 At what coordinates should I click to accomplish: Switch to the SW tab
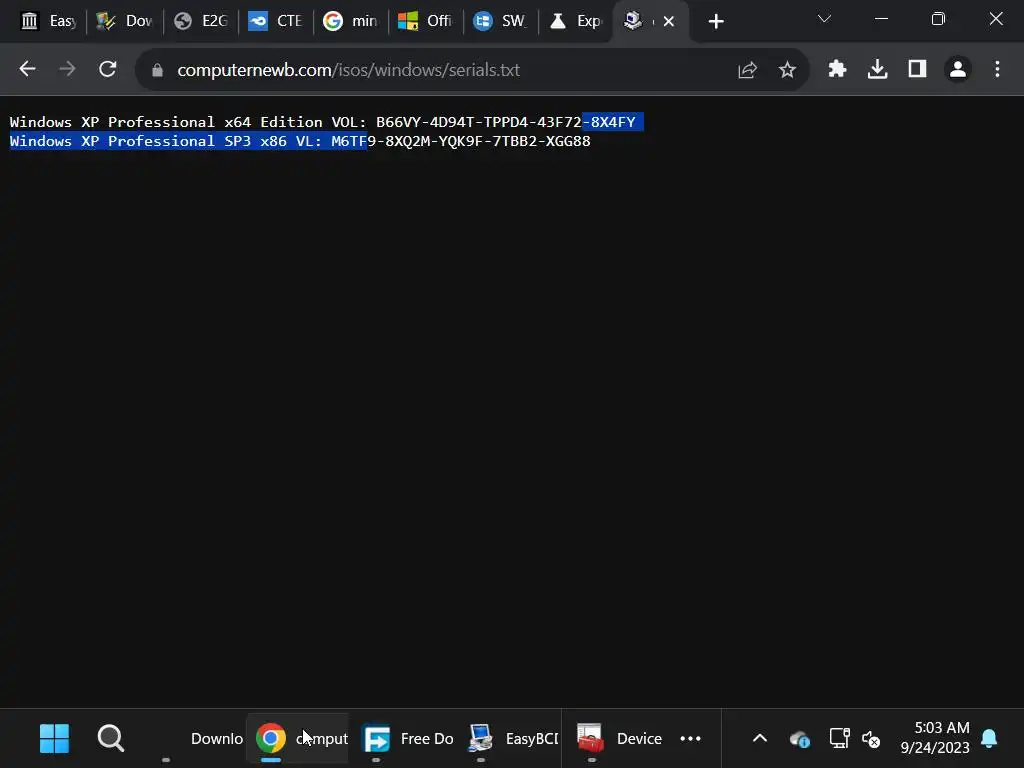pyautogui.click(x=500, y=22)
